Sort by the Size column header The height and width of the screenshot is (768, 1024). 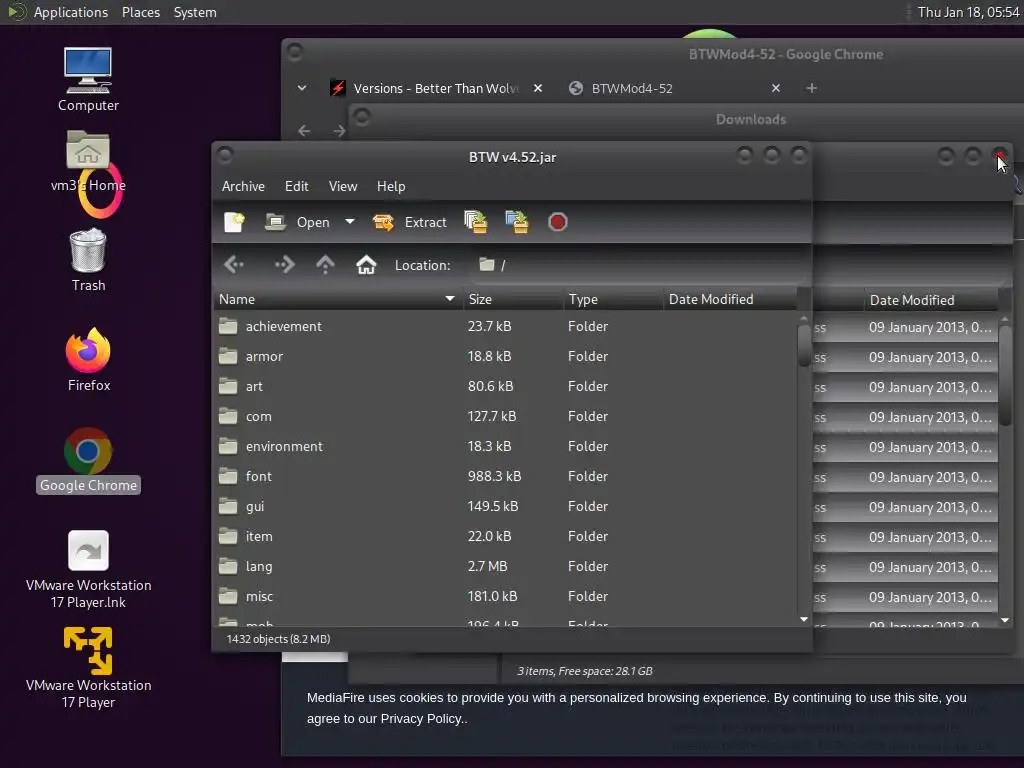(513, 299)
